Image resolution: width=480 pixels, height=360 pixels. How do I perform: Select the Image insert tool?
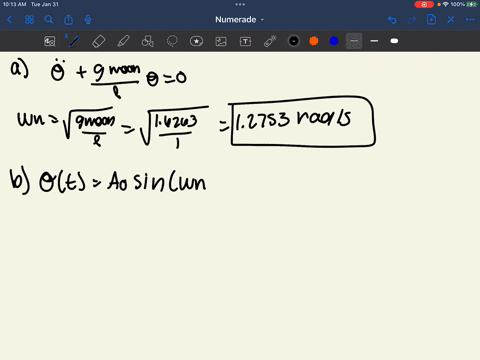coord(221,41)
